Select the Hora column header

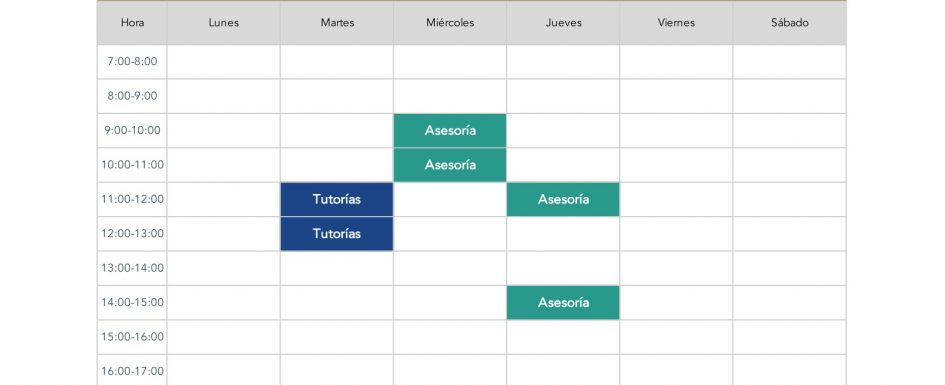tap(132, 23)
